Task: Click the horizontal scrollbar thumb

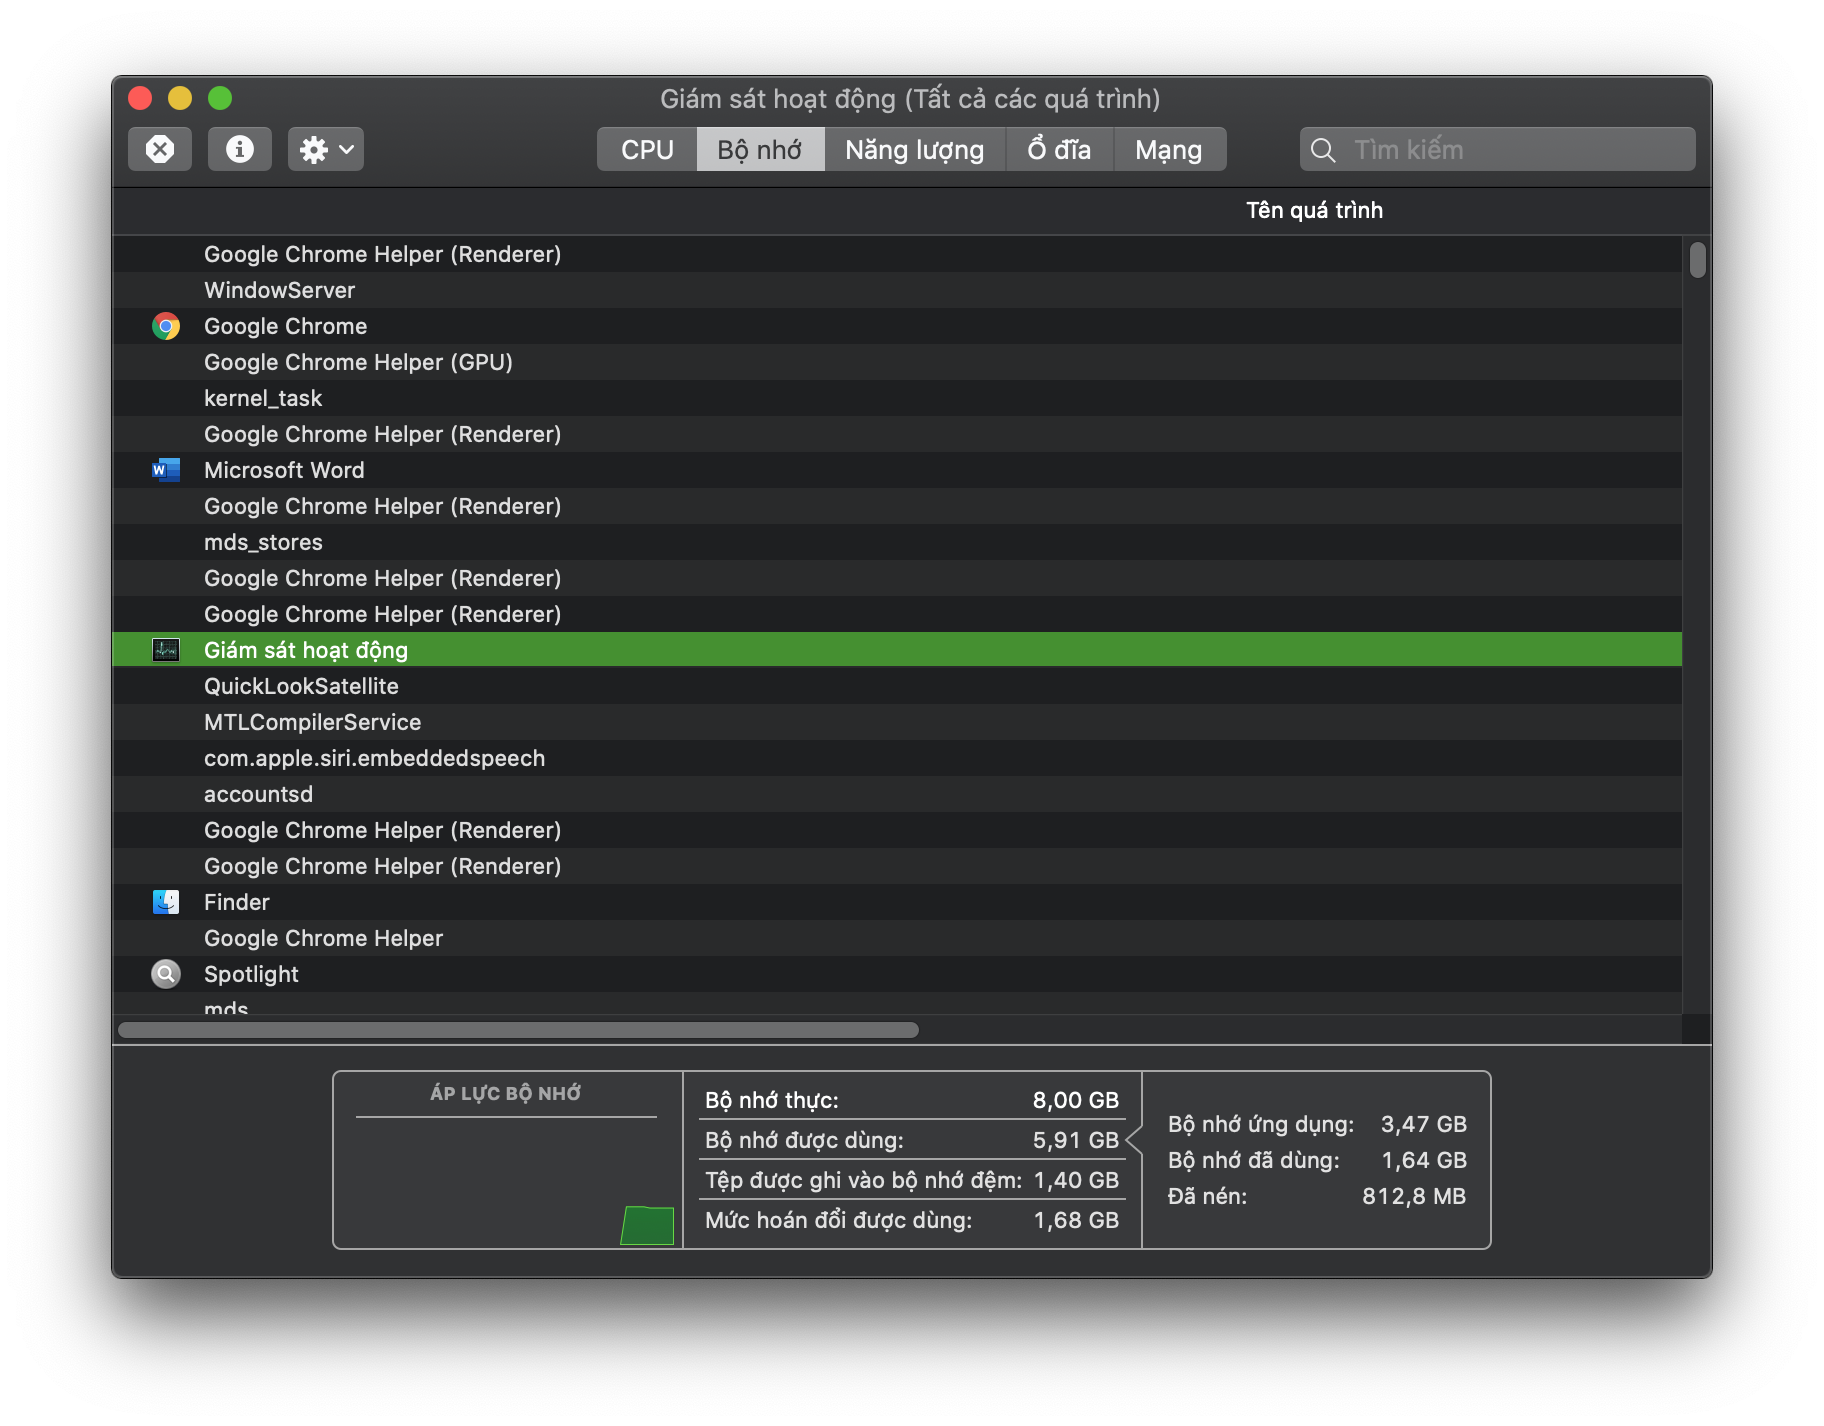Action: [x=518, y=1030]
